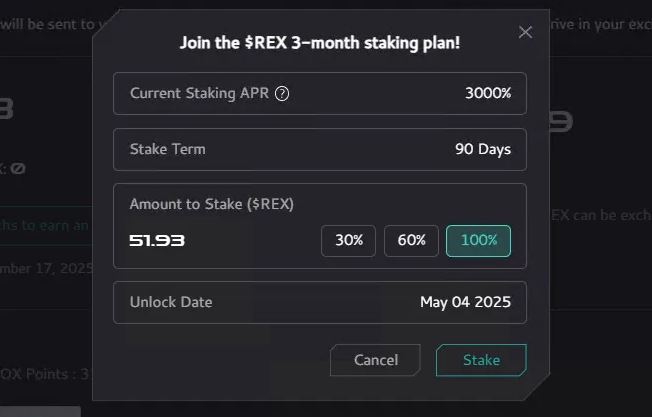Click the Stake Term label
Viewport: 652px width, 417px height.
167,149
